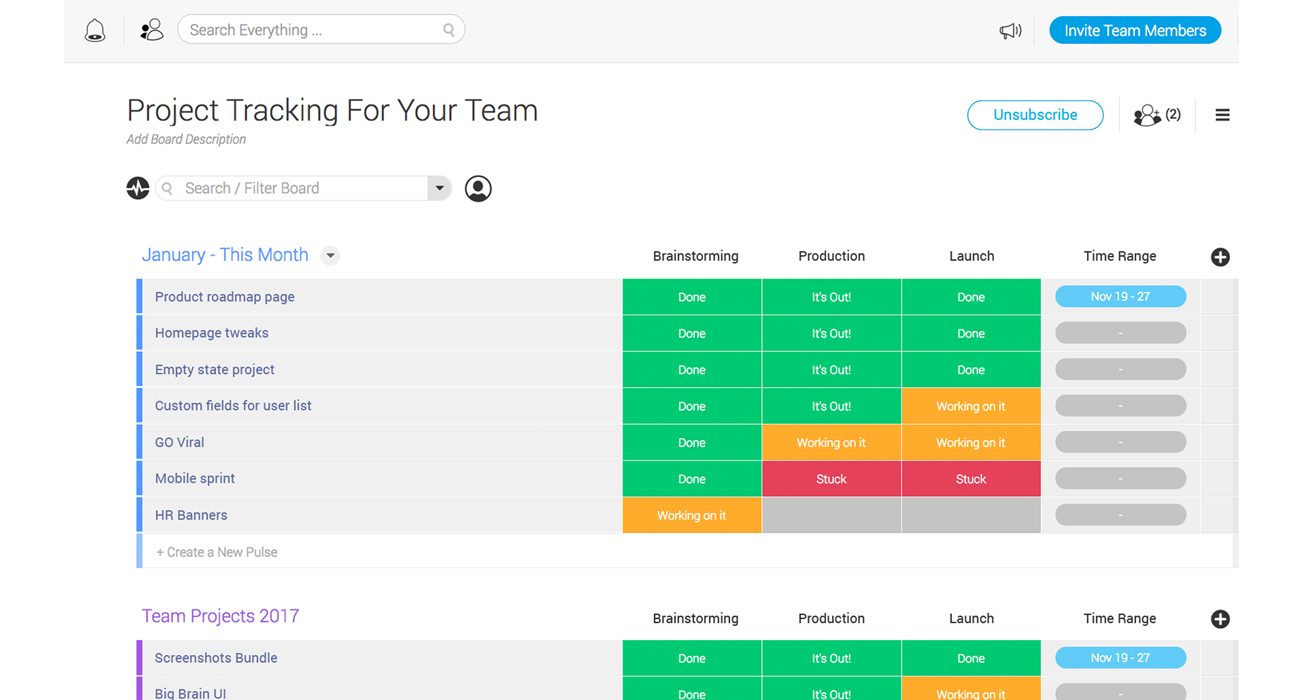Viewport: 1300px width, 700px height.
Task: Click the Invite Team Members button
Action: pyautogui.click(x=1135, y=29)
